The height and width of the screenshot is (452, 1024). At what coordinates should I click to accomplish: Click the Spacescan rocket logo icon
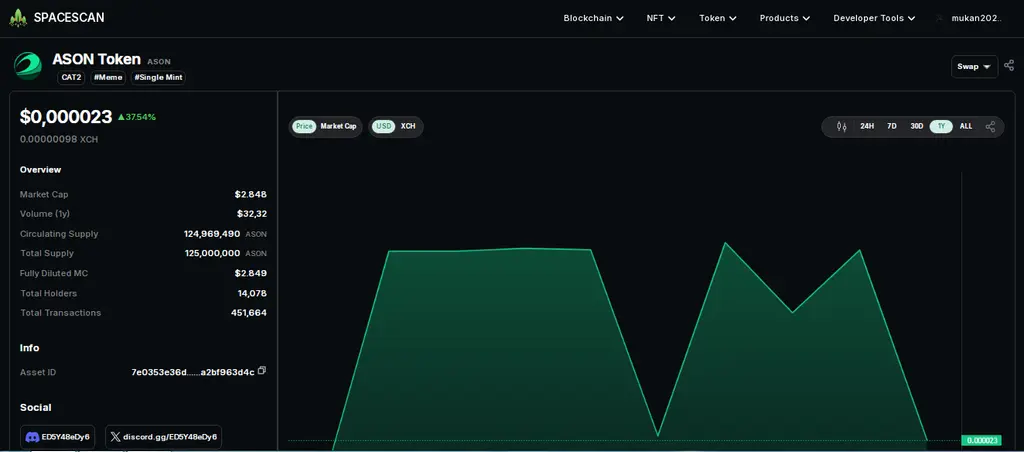pyautogui.click(x=18, y=18)
